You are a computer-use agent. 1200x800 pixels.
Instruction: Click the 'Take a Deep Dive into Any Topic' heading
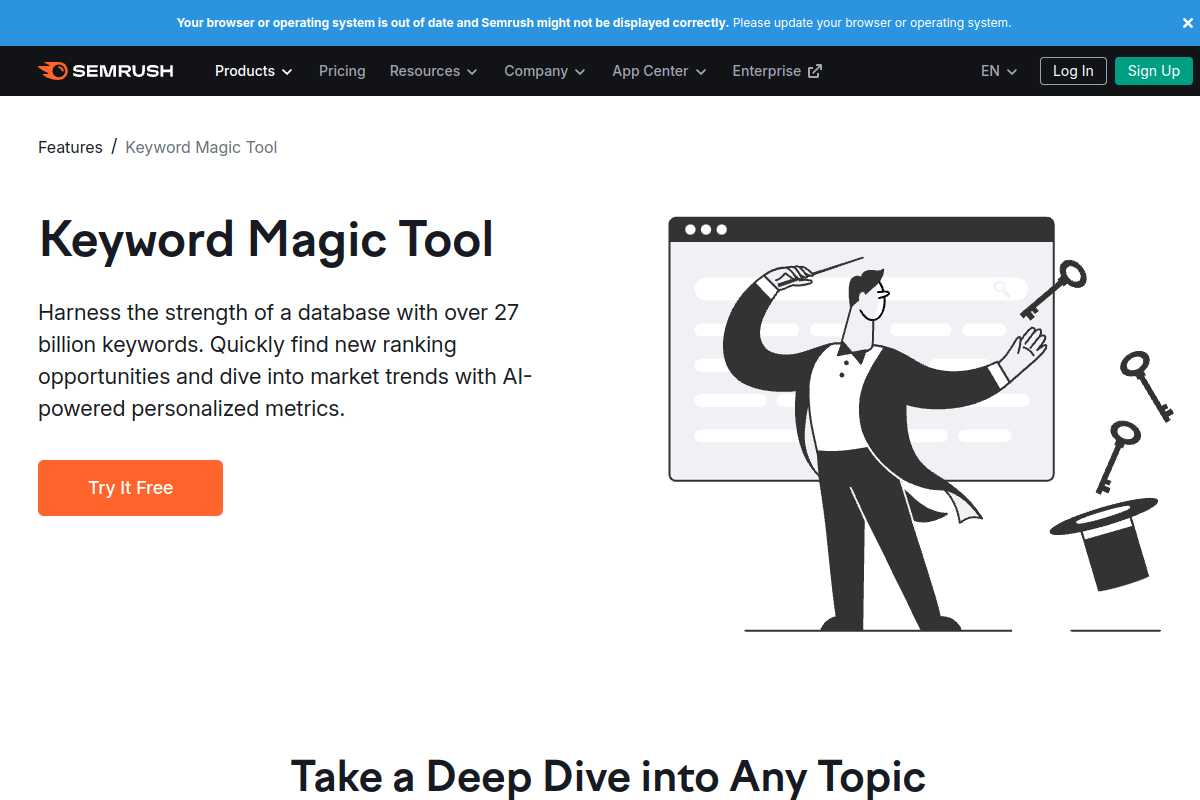tap(608, 776)
